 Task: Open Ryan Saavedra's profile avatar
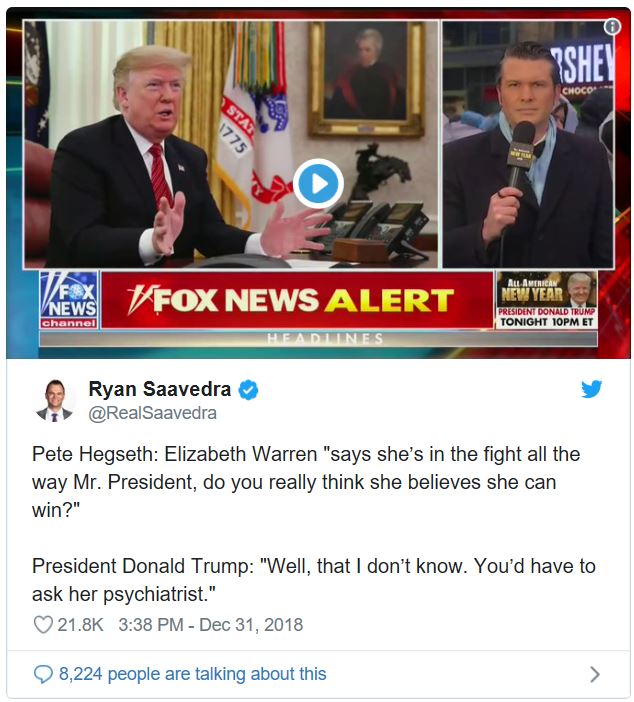click(55, 400)
